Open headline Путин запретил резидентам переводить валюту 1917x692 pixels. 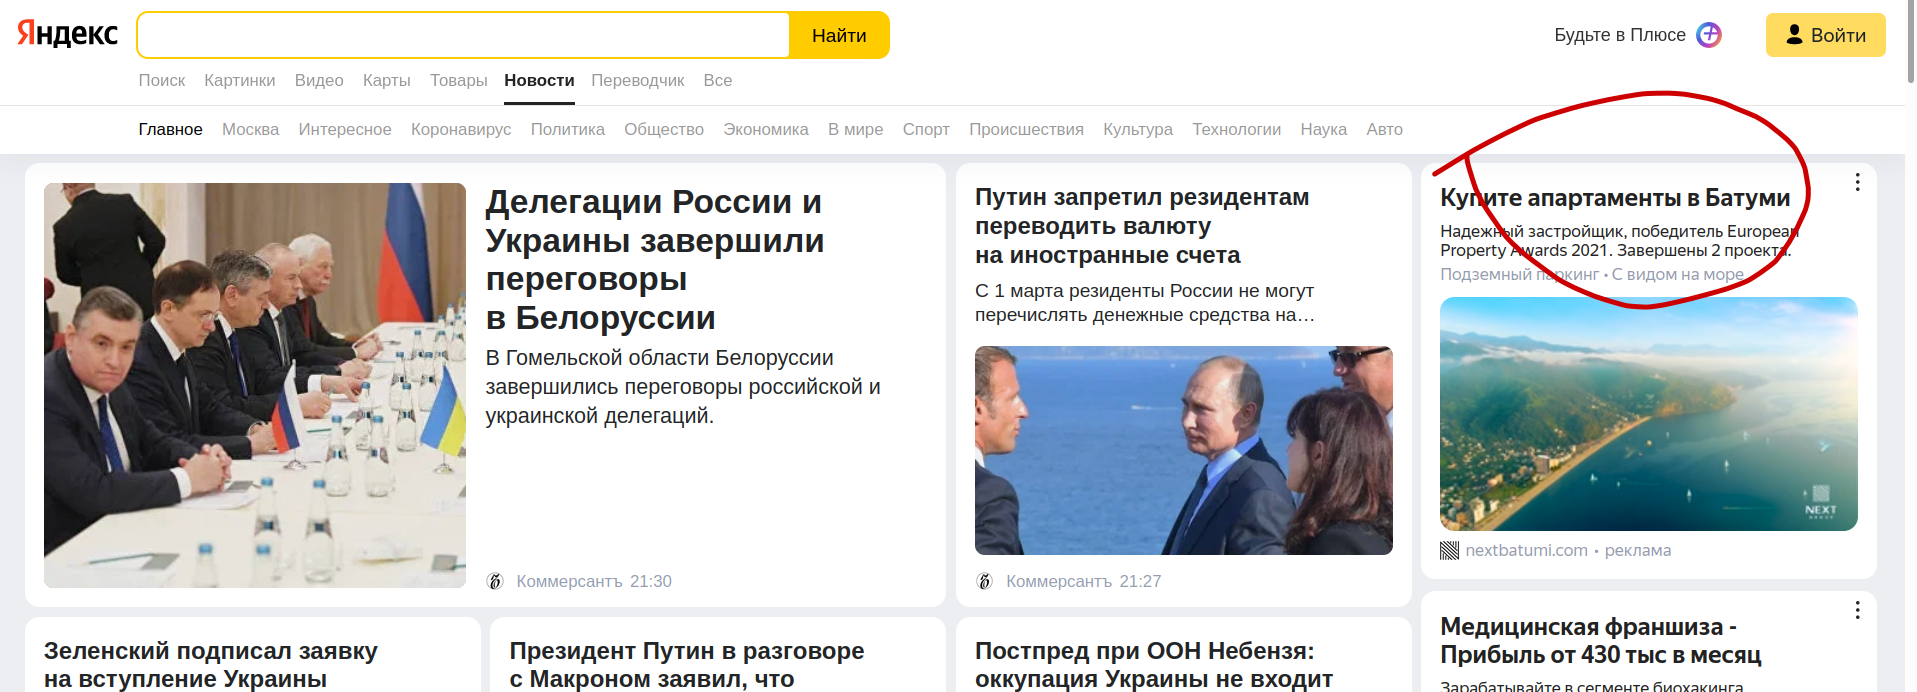pos(1142,226)
